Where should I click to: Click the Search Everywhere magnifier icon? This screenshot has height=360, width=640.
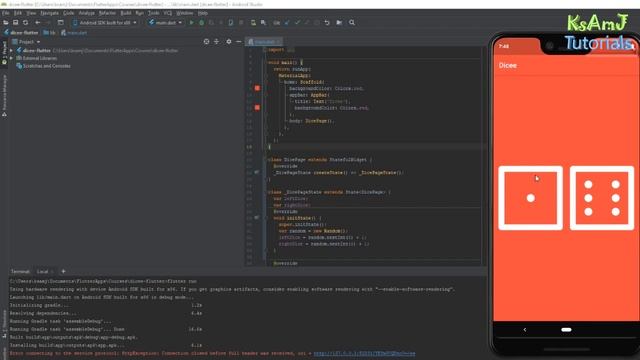point(352,23)
